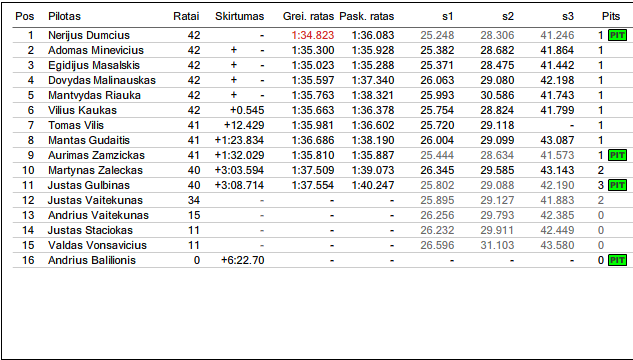Select the Pilotas column header

(x=64, y=16)
